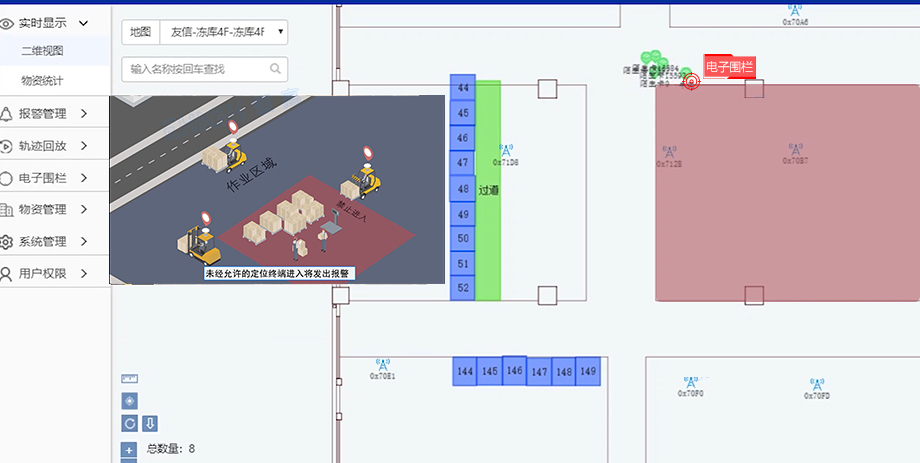
Task: Select 二维视图 submenu item
Action: point(42,51)
